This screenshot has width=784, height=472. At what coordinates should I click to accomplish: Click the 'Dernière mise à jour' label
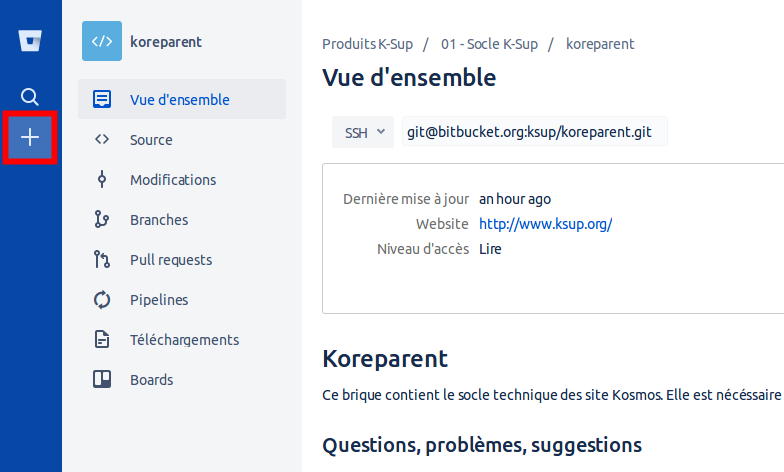(x=406, y=199)
